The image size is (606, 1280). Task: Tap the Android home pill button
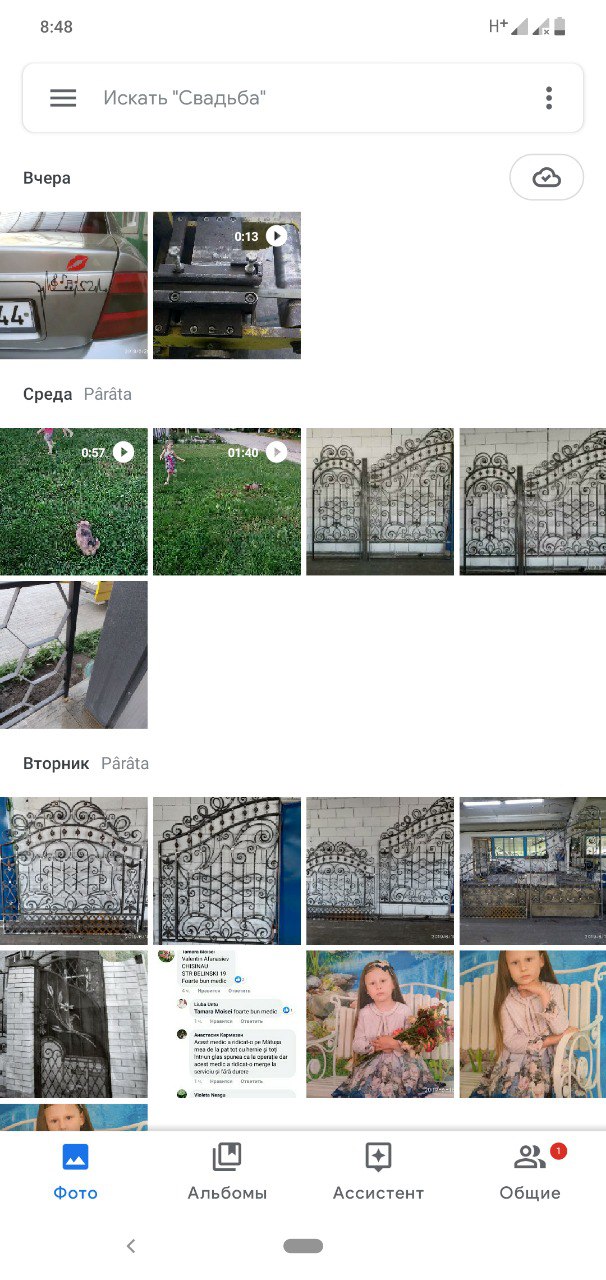[303, 1246]
